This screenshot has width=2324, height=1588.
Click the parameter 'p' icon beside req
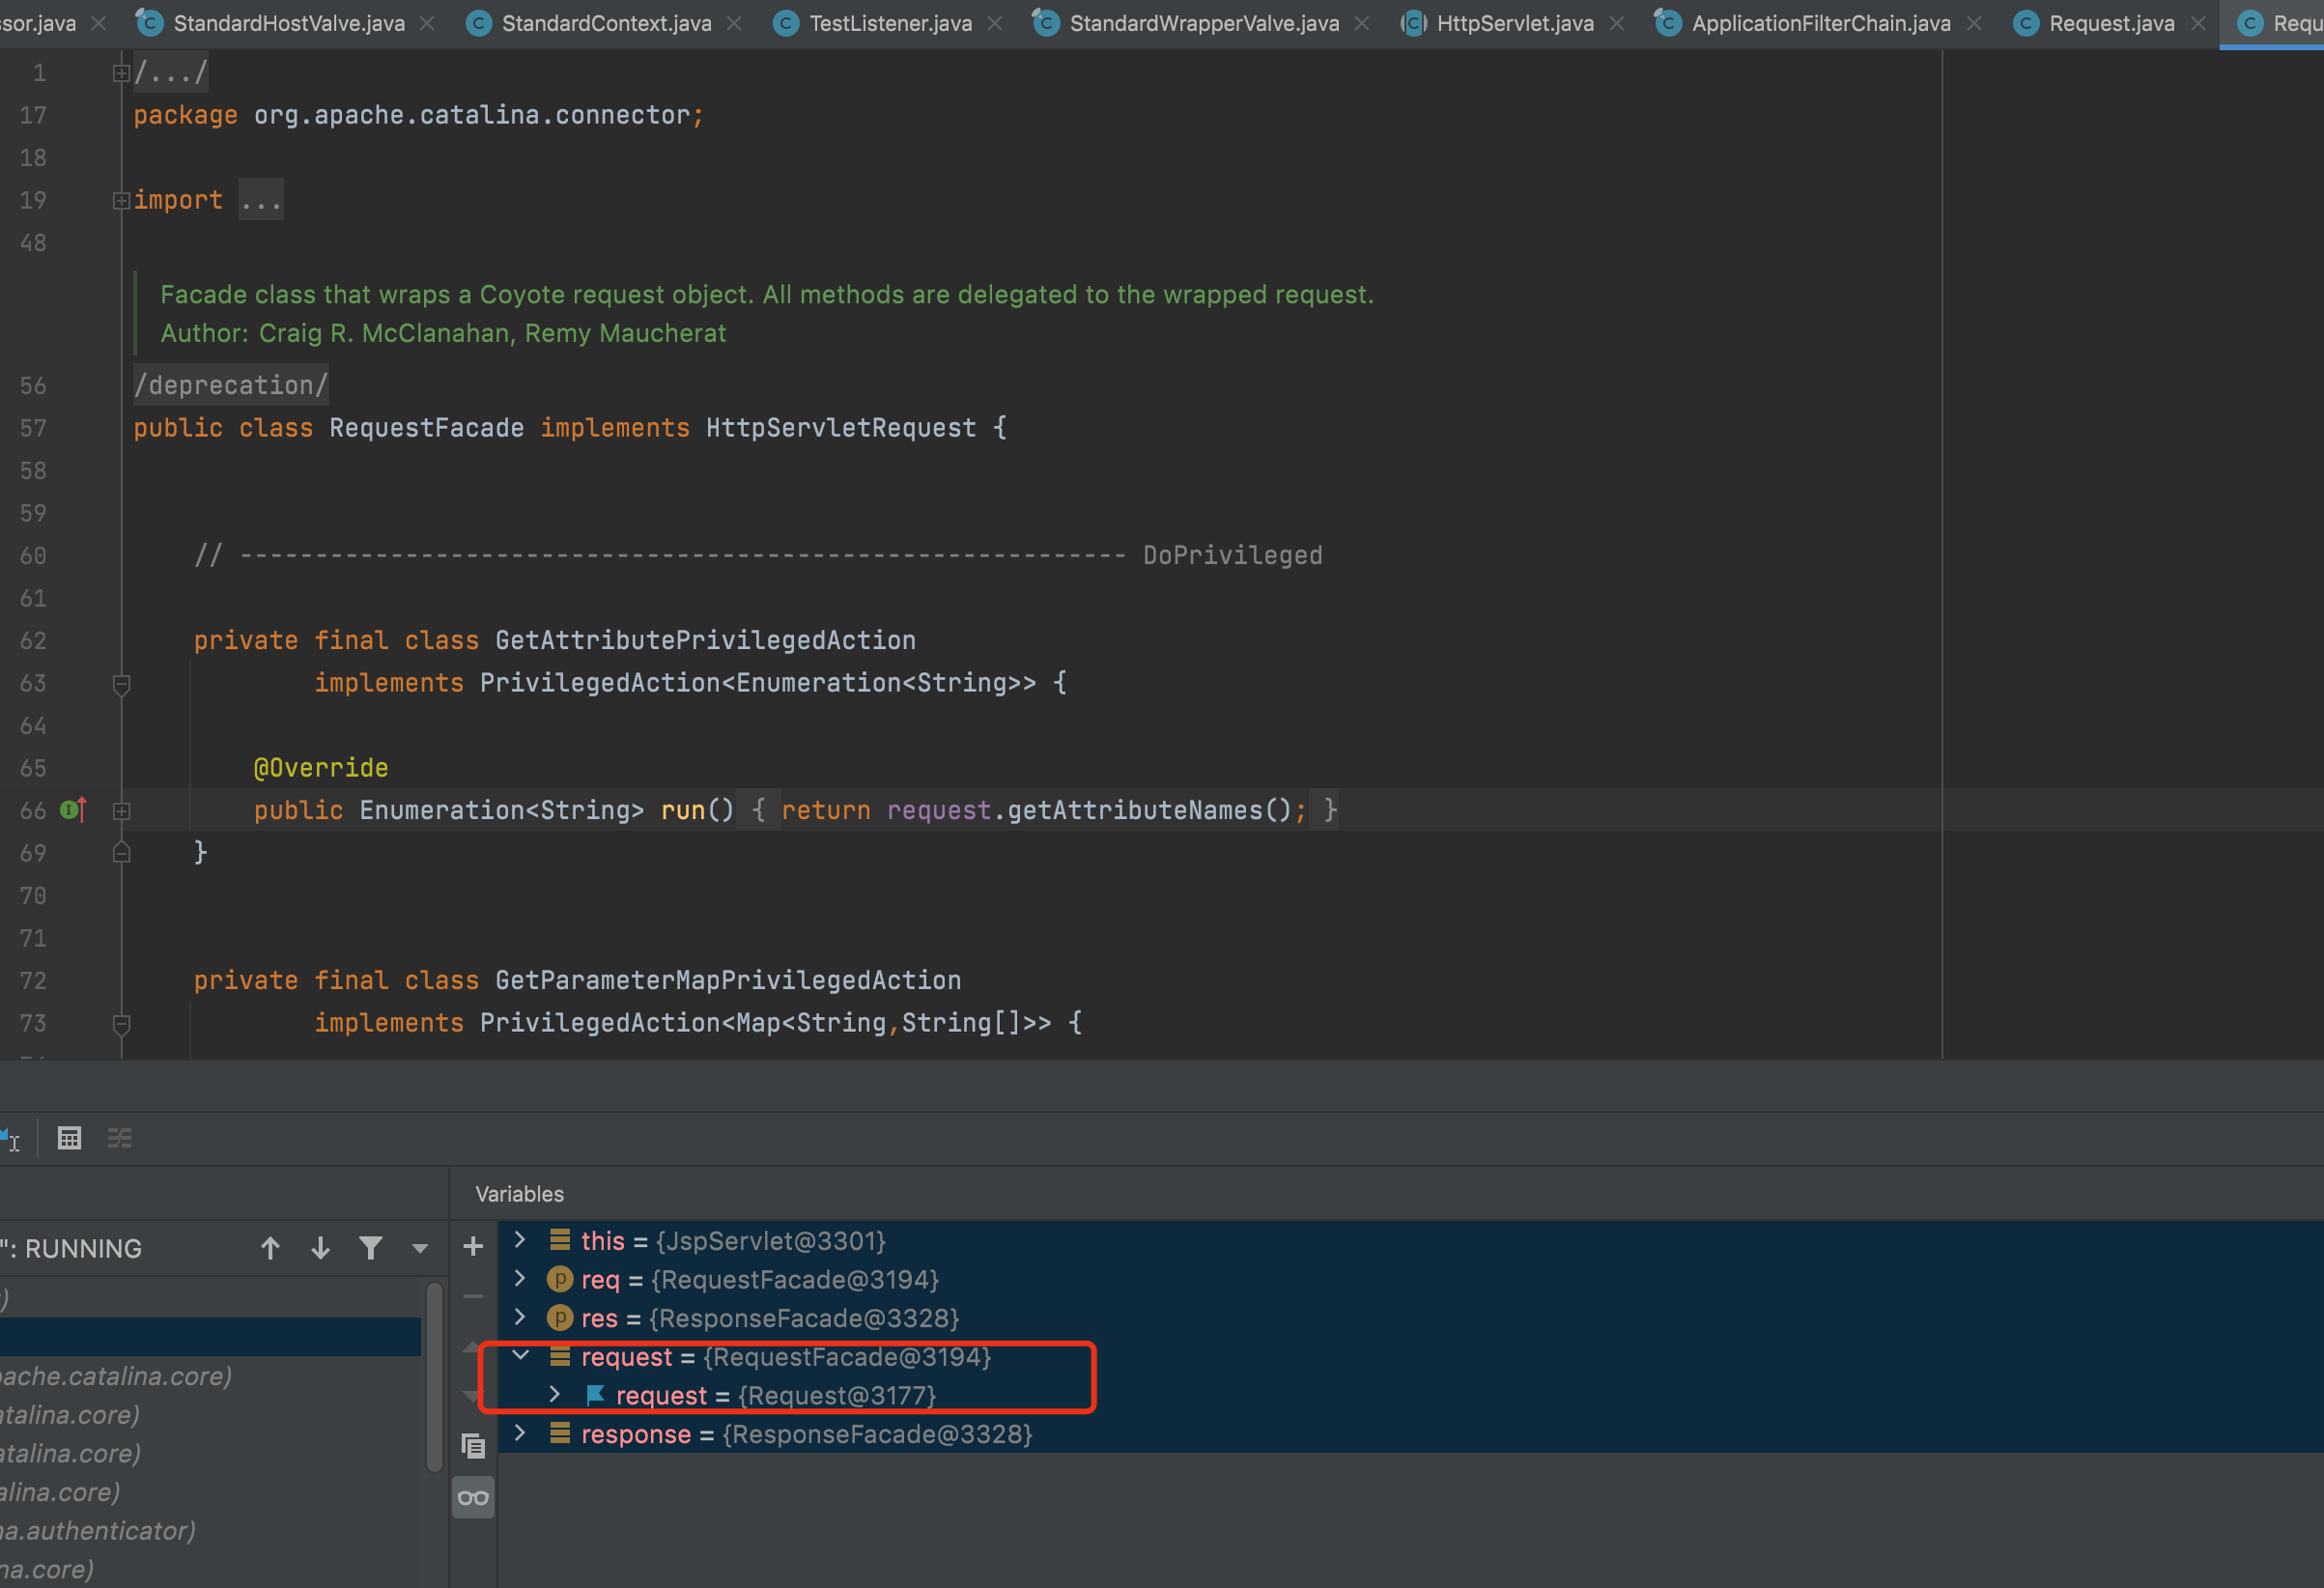coord(560,1279)
